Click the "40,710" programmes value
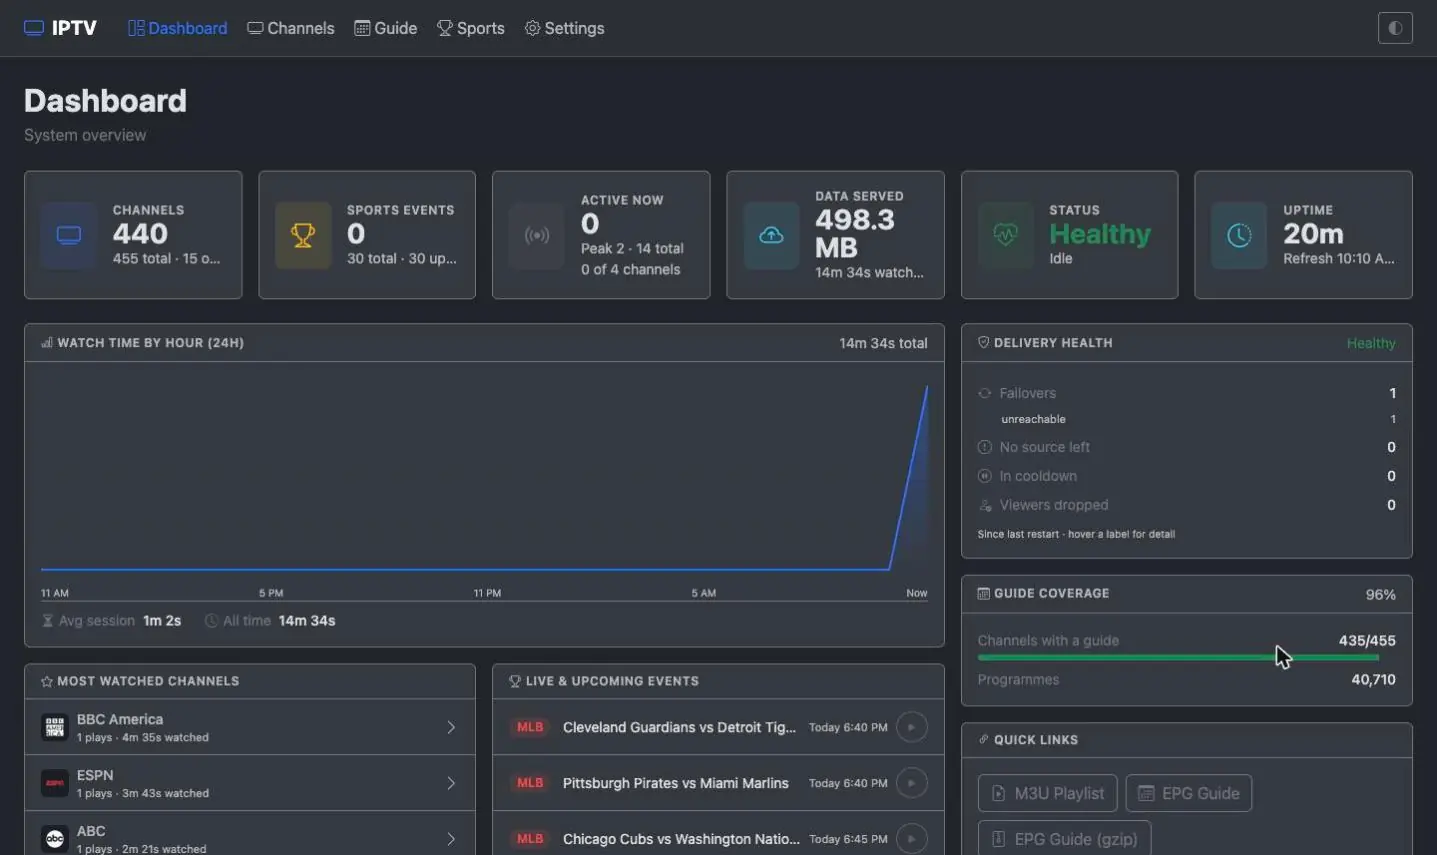 coord(1373,679)
